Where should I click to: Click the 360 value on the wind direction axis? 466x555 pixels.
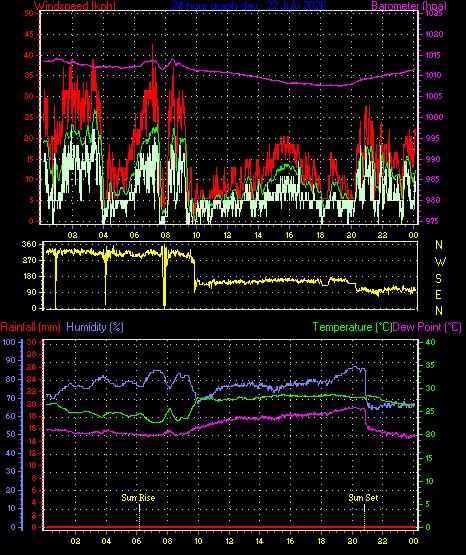point(29,244)
